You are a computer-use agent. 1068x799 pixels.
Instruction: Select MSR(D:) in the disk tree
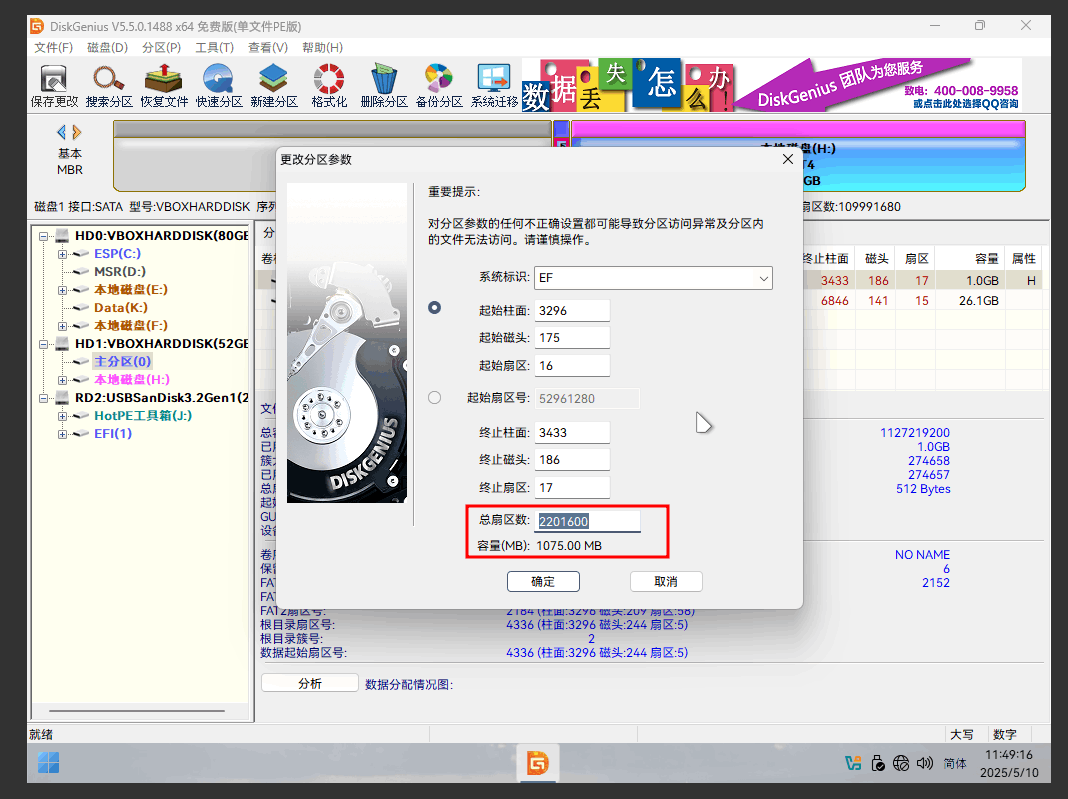pyautogui.click(x=120, y=272)
